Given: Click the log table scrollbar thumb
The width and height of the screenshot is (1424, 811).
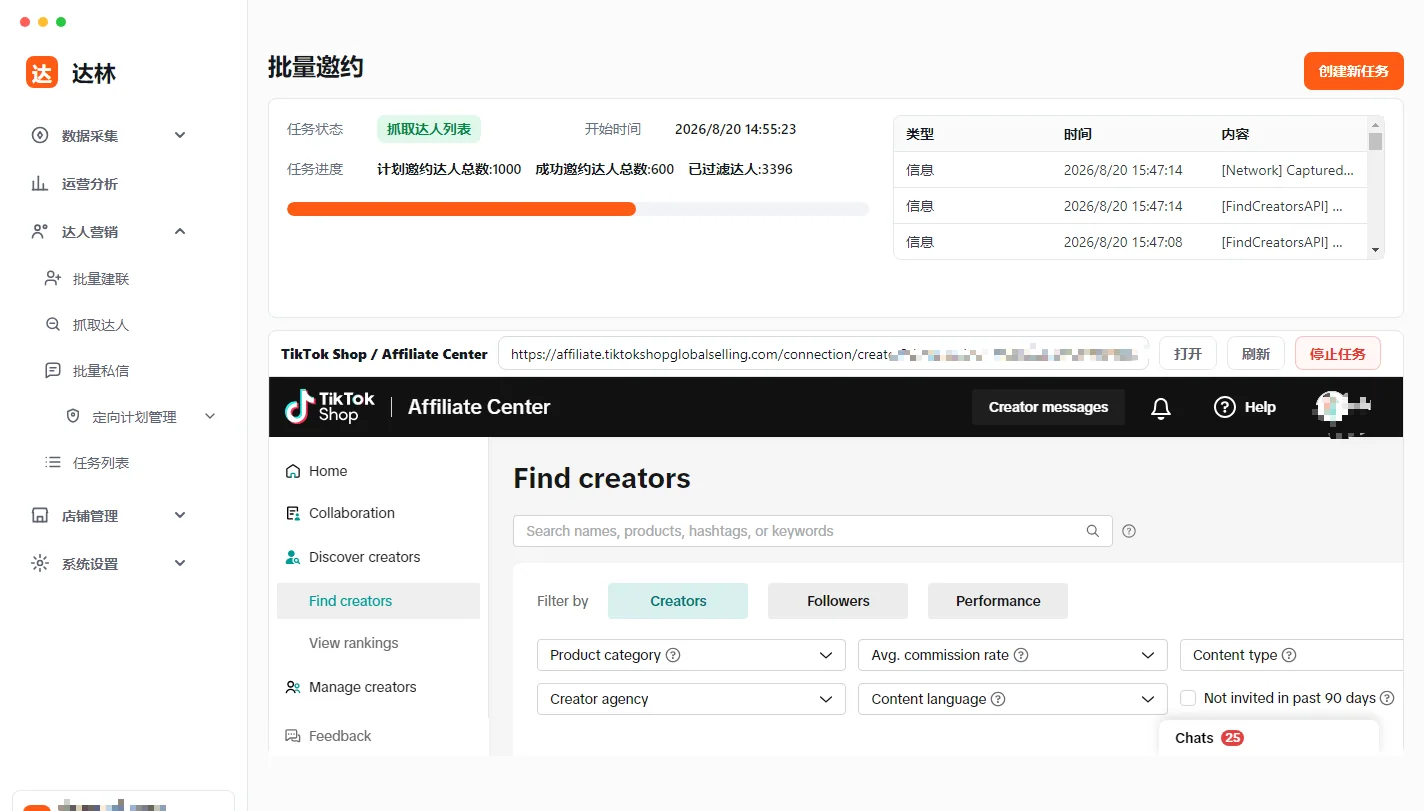Looking at the screenshot, I should (x=1376, y=141).
